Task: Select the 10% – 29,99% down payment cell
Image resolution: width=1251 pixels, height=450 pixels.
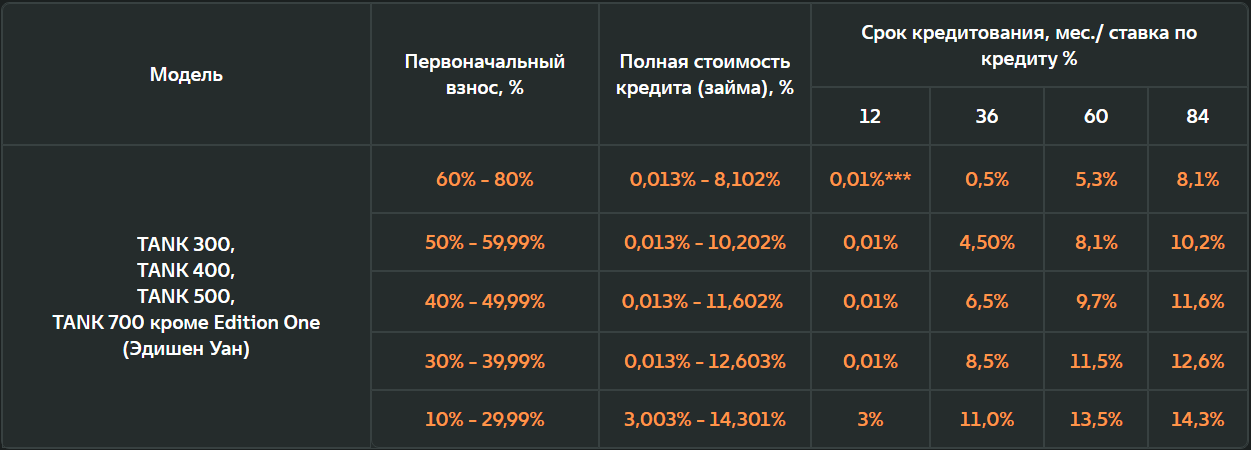Action: coord(485,419)
